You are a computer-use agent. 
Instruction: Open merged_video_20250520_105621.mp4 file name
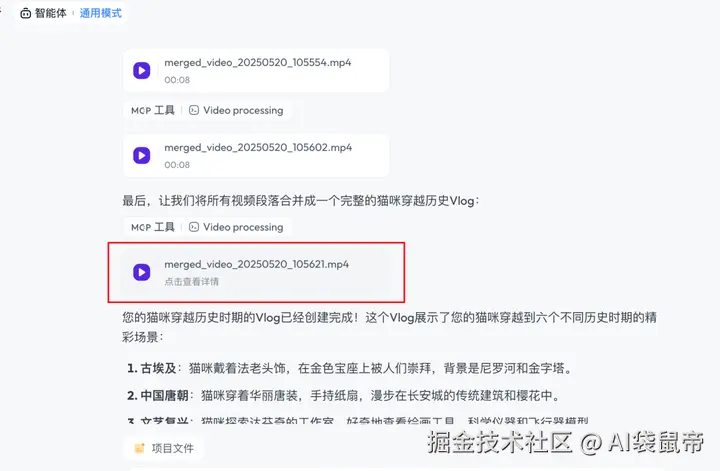coord(257,264)
